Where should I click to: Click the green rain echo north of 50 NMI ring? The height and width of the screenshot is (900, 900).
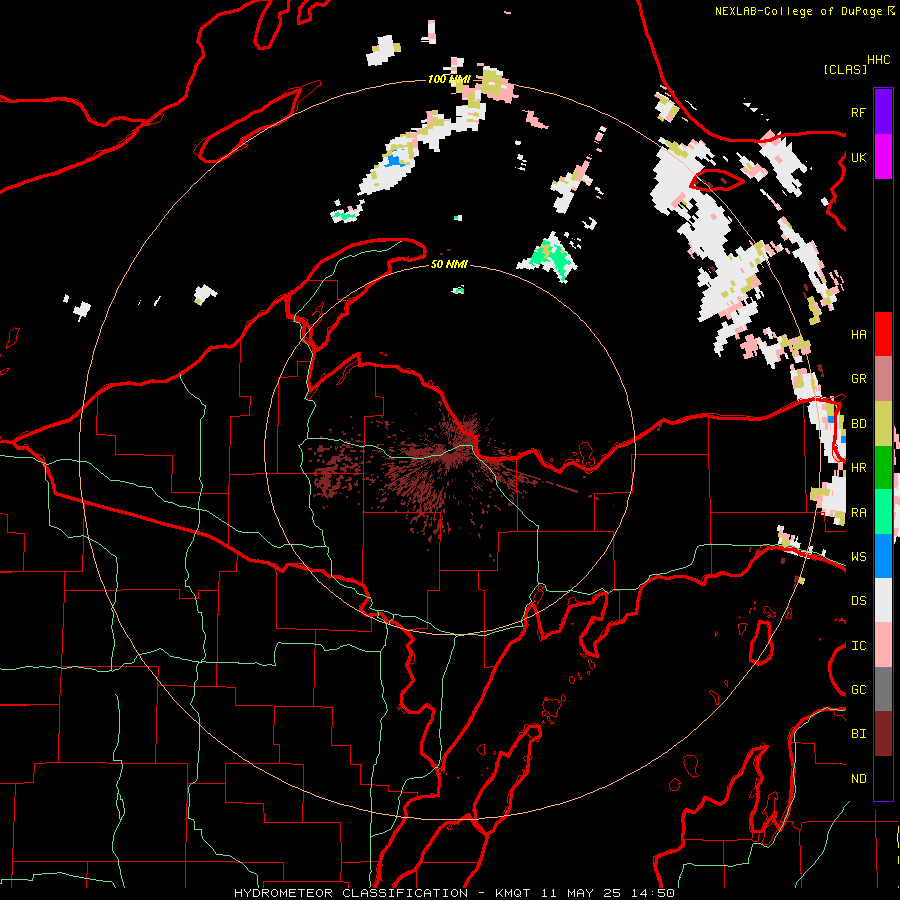[553, 257]
